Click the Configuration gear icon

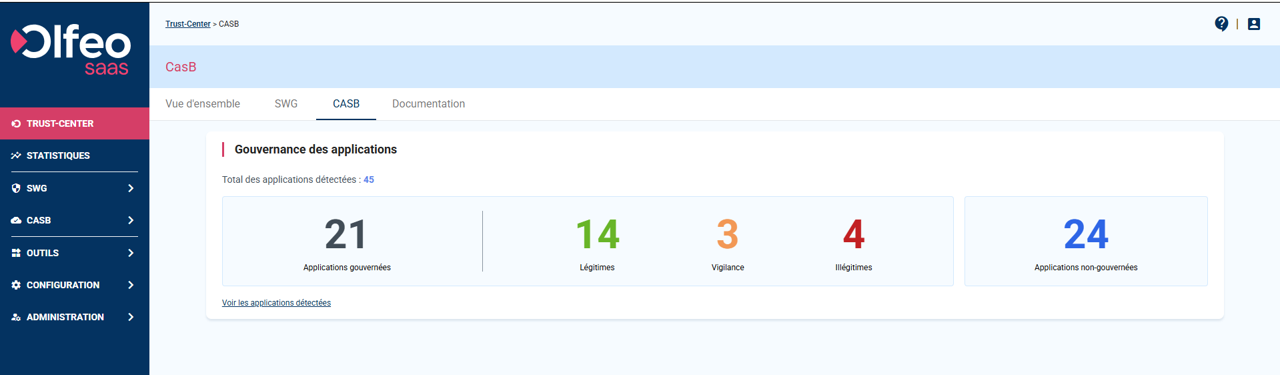[x=16, y=285]
